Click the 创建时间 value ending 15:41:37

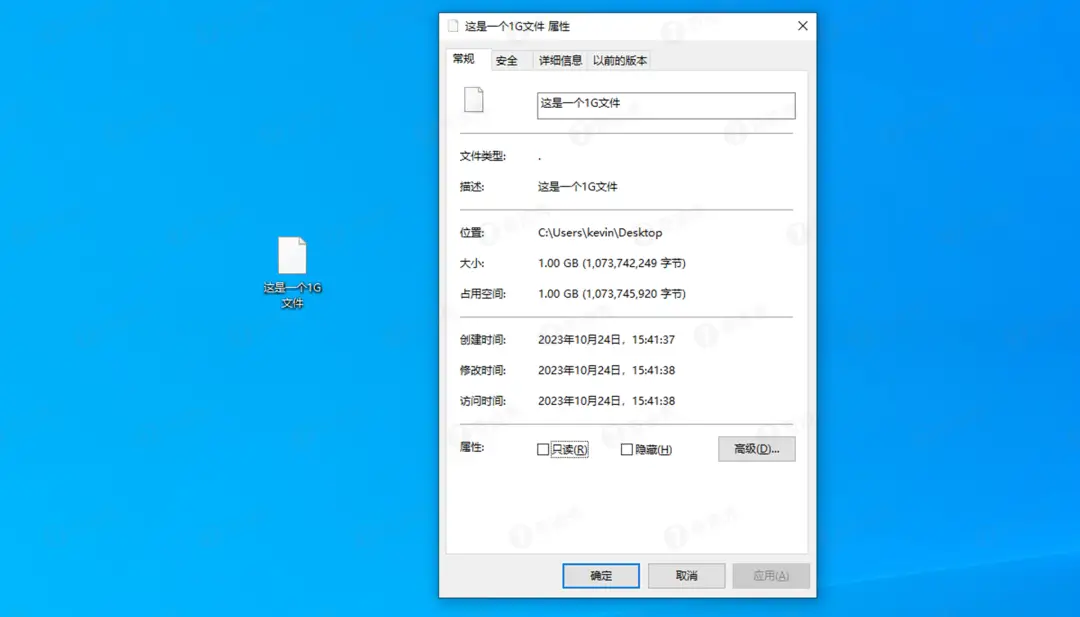606,340
